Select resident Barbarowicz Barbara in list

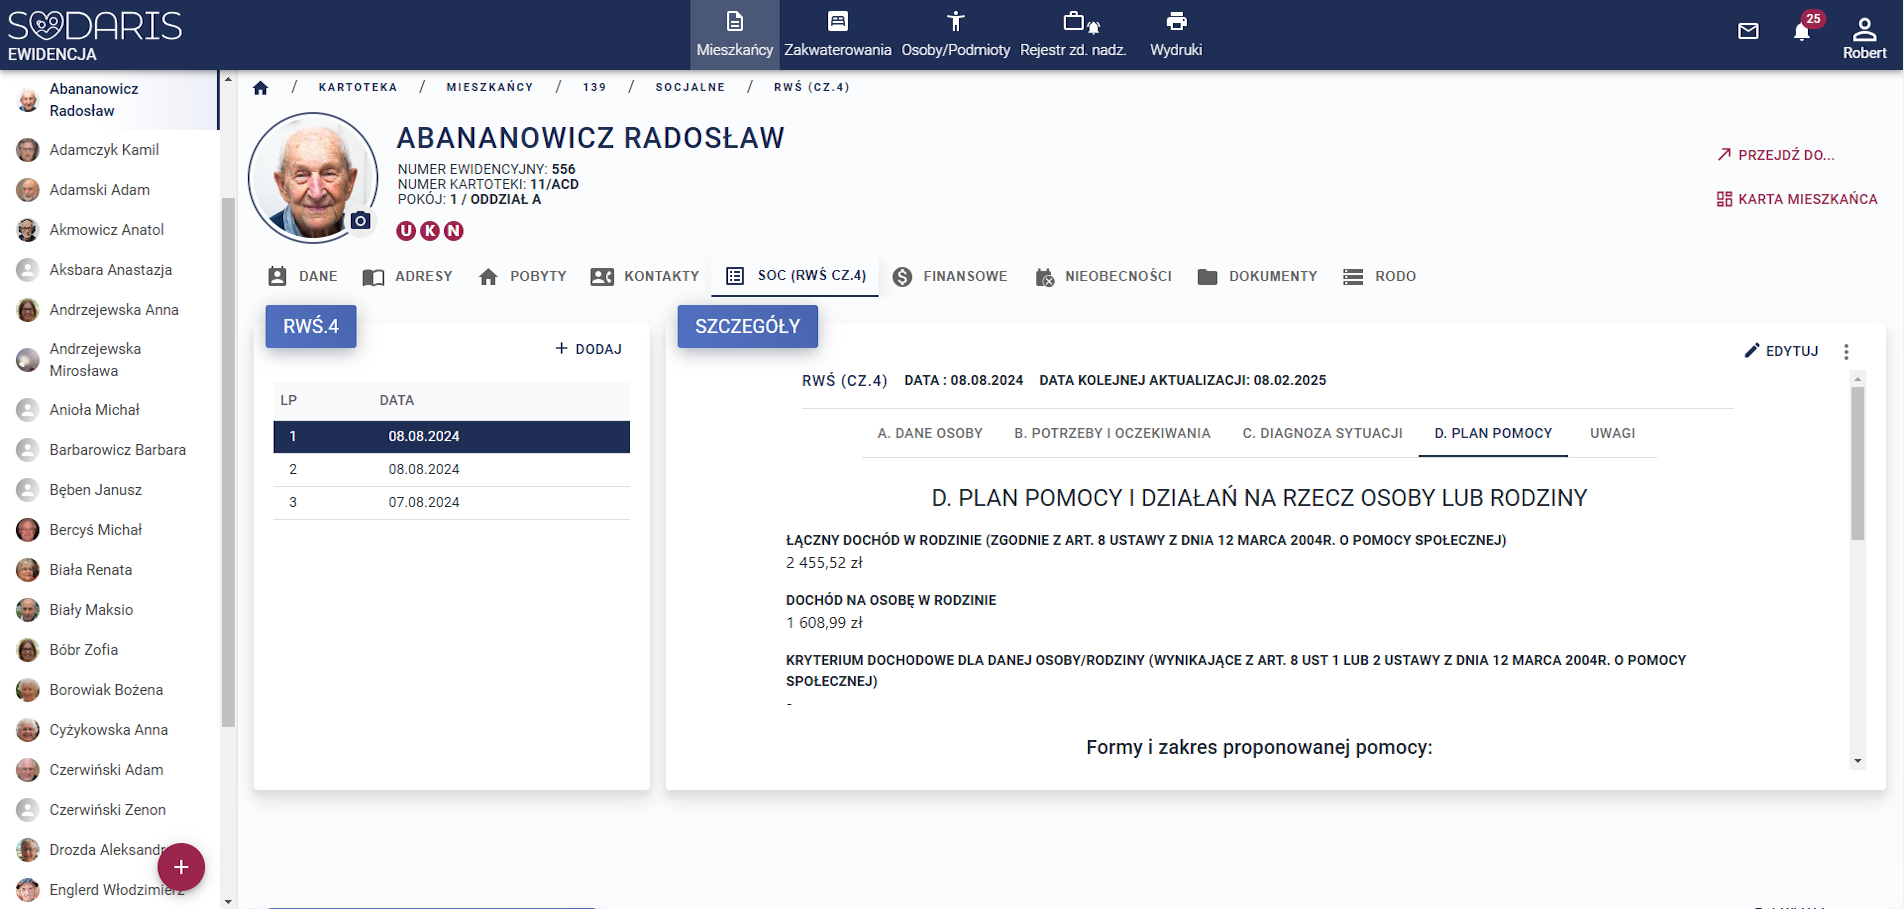pos(117,450)
